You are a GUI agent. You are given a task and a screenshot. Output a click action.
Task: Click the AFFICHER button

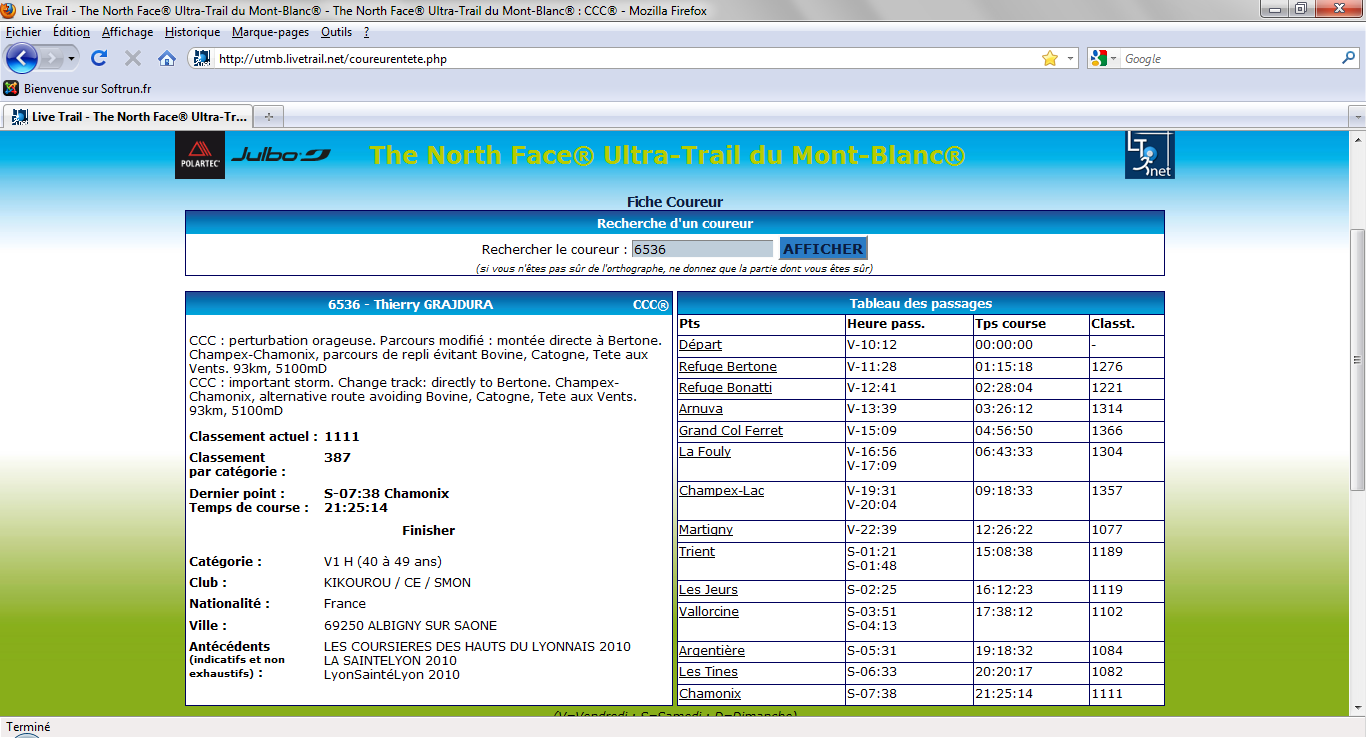(823, 249)
